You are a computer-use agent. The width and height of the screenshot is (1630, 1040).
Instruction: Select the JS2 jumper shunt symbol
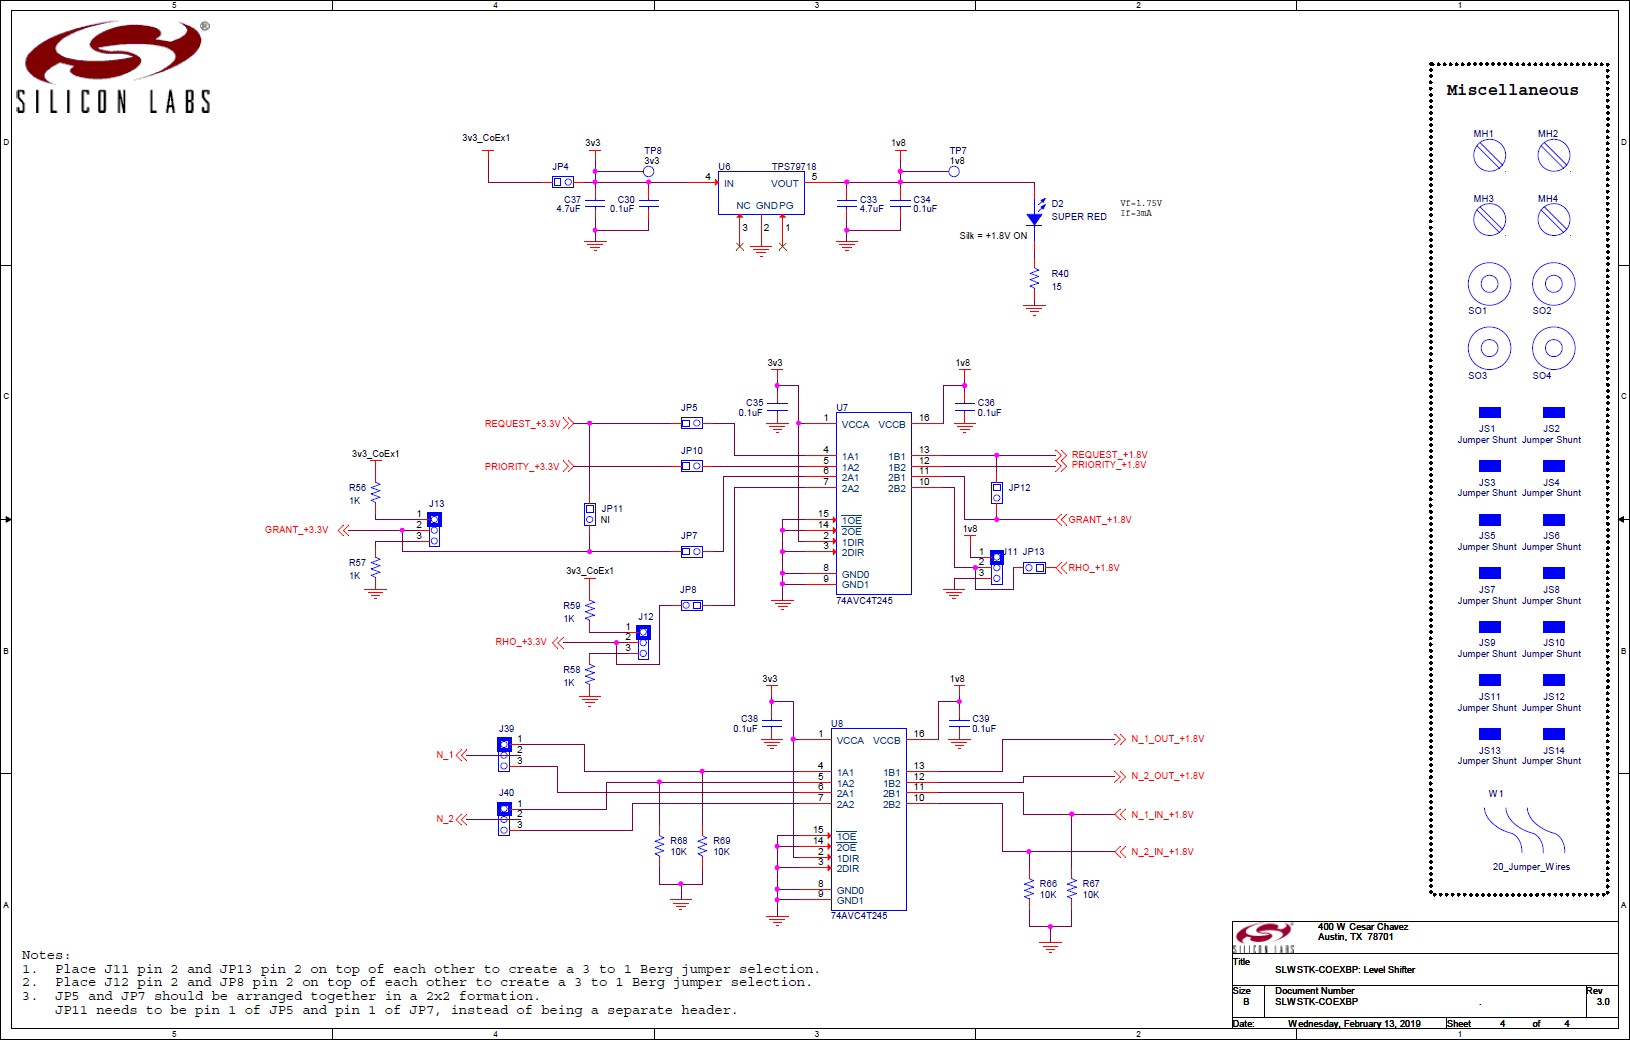pyautogui.click(x=1553, y=412)
